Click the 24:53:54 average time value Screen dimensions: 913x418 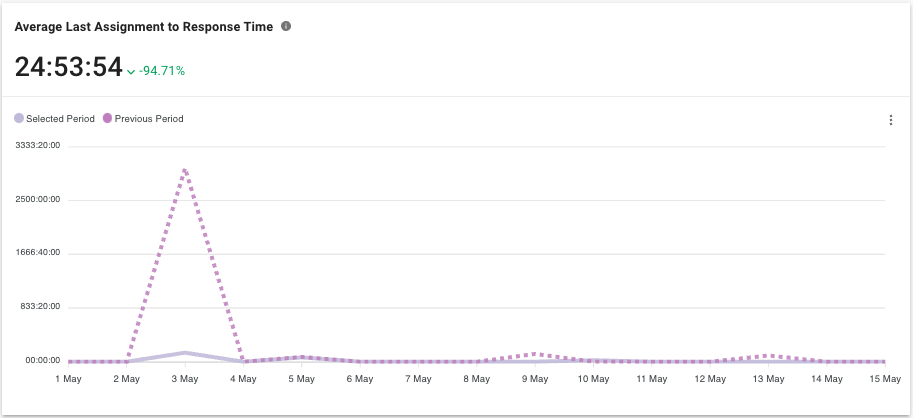68,68
